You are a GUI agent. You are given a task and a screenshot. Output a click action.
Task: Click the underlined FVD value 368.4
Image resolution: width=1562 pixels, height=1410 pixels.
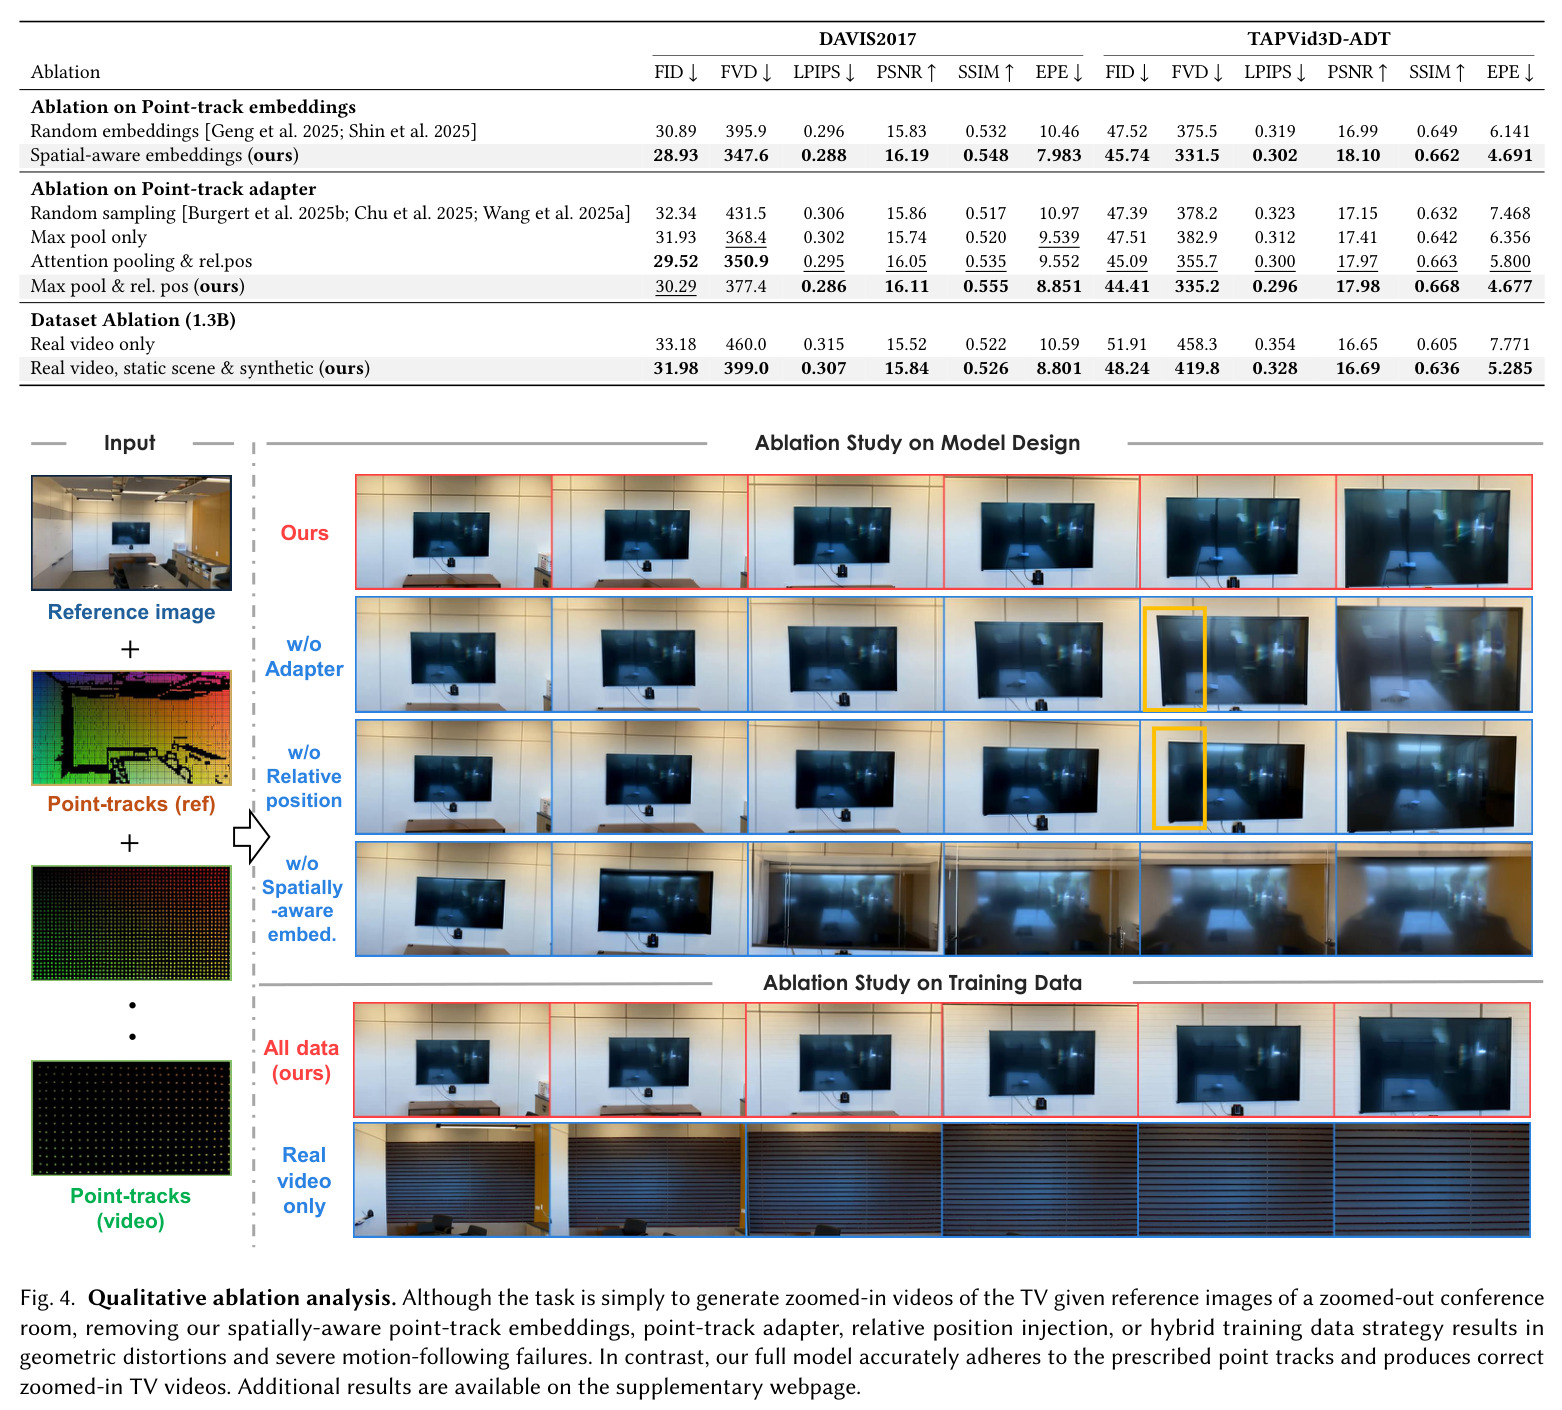click(x=746, y=237)
